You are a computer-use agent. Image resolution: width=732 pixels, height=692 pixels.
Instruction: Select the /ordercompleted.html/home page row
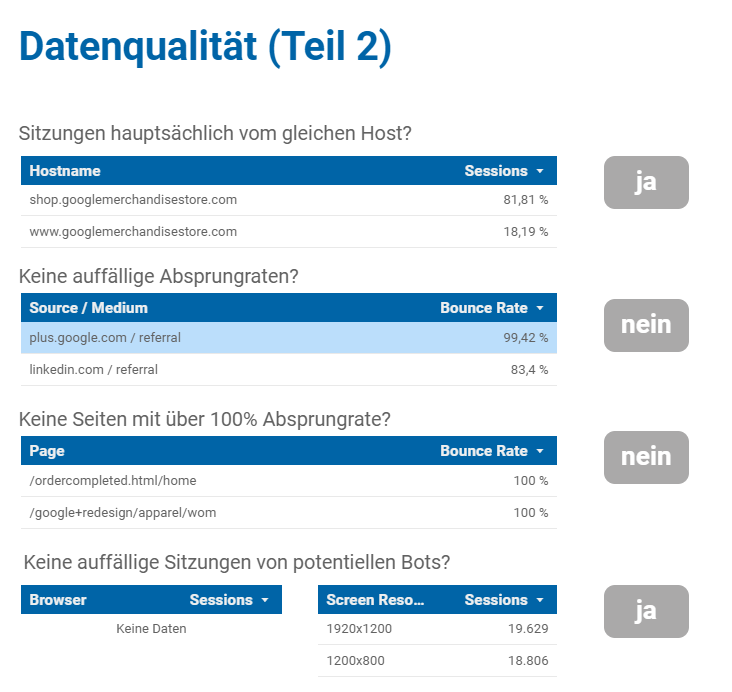coord(289,481)
